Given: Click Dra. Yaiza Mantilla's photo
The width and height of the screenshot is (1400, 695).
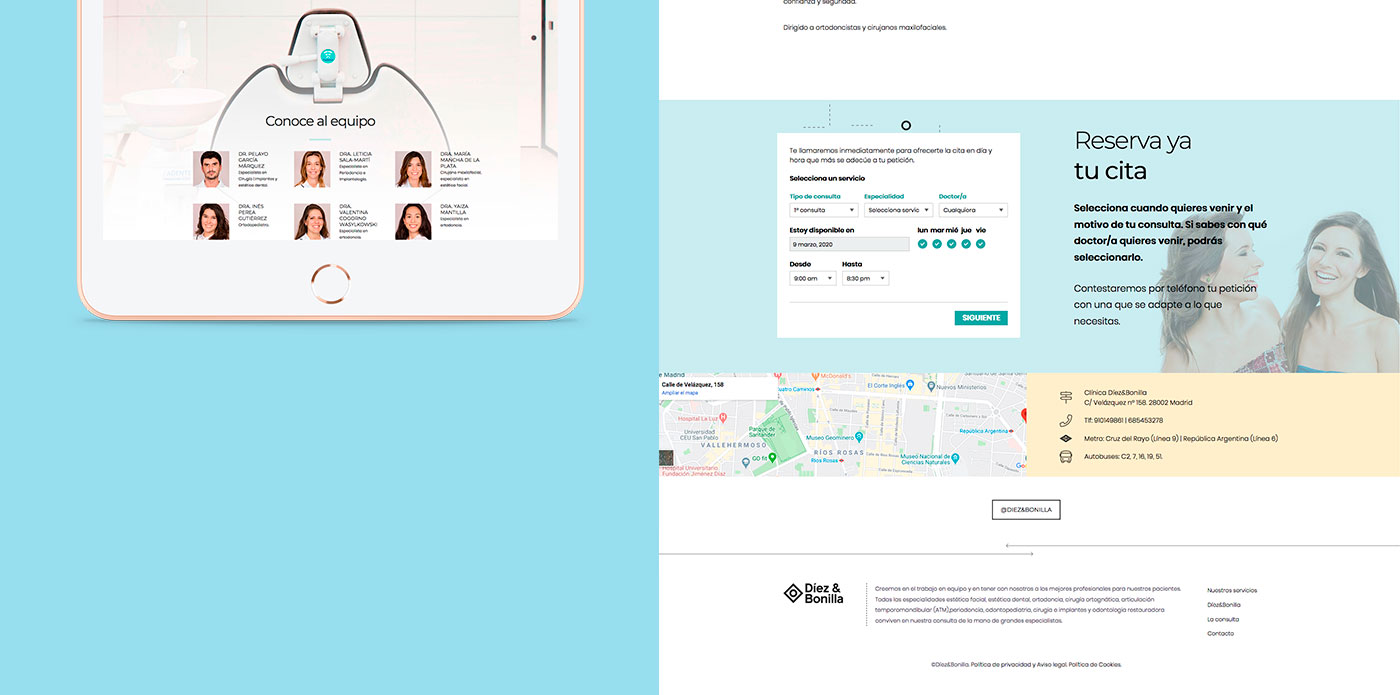Looking at the screenshot, I should point(413,221).
